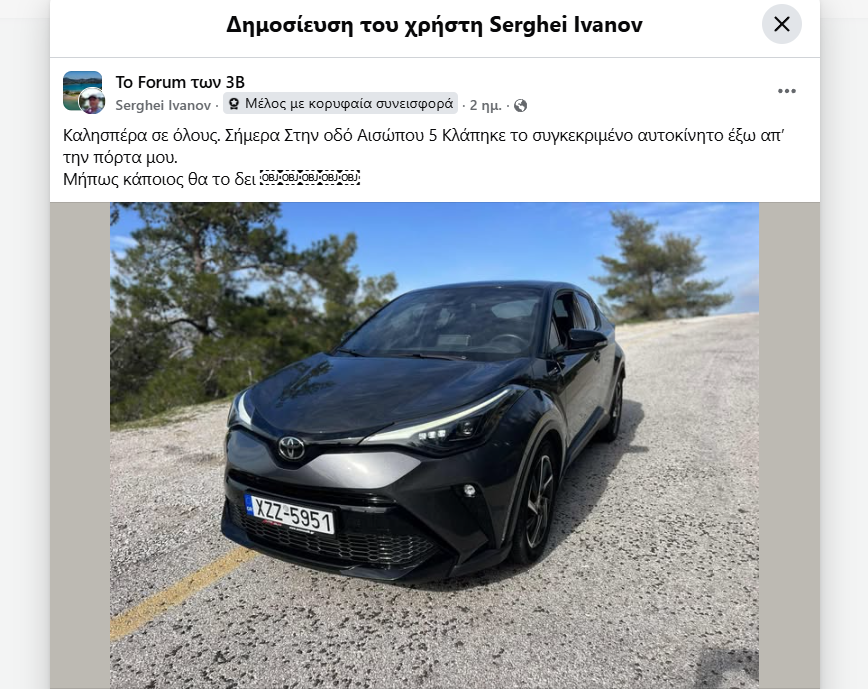
Task: Open the group's cover avatar image
Action: click(82, 91)
